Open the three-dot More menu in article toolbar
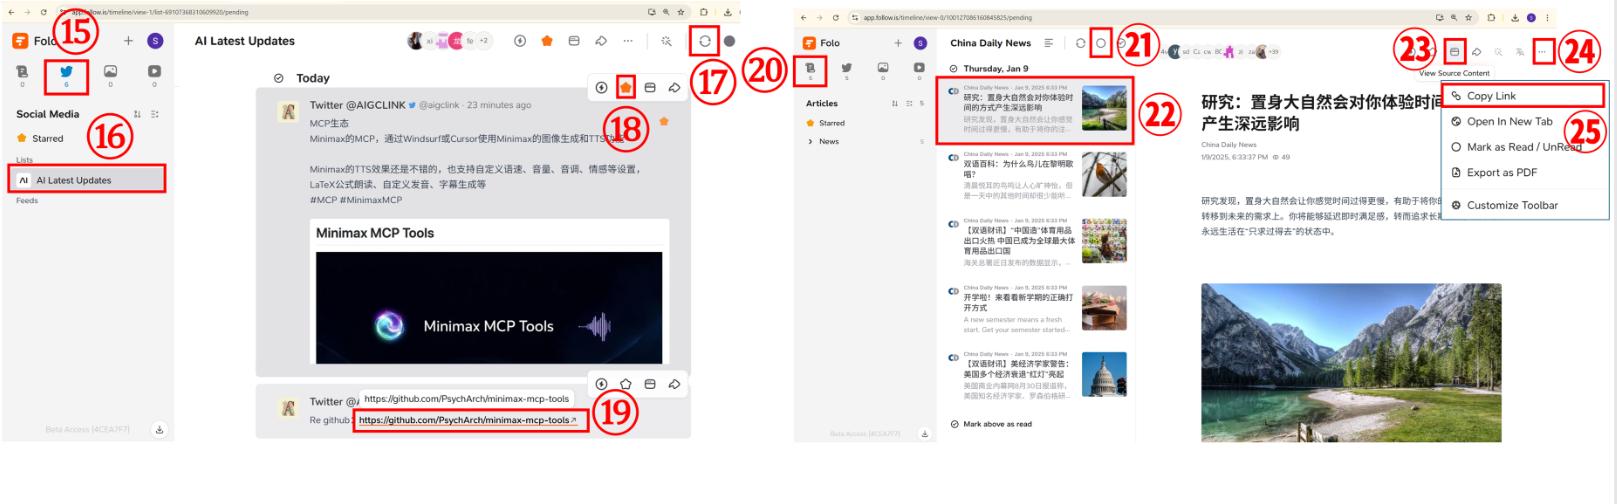 tap(1543, 52)
